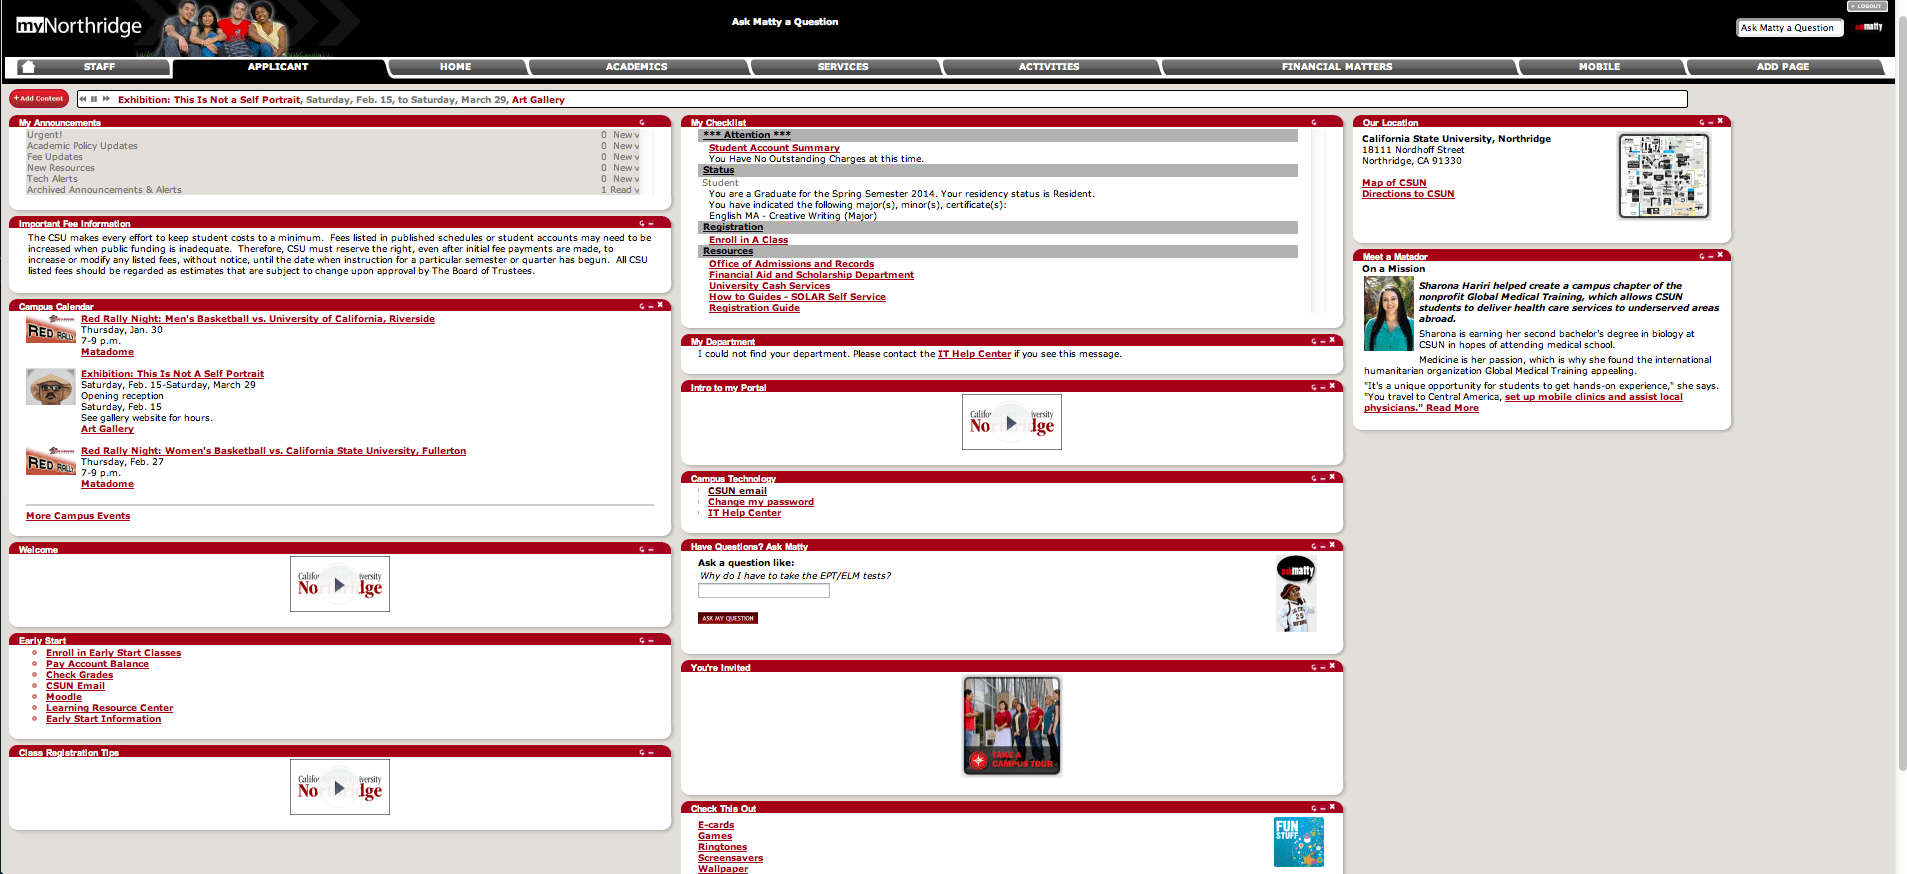Open the Student Account Summary link
This screenshot has width=1907, height=874.
[774, 148]
